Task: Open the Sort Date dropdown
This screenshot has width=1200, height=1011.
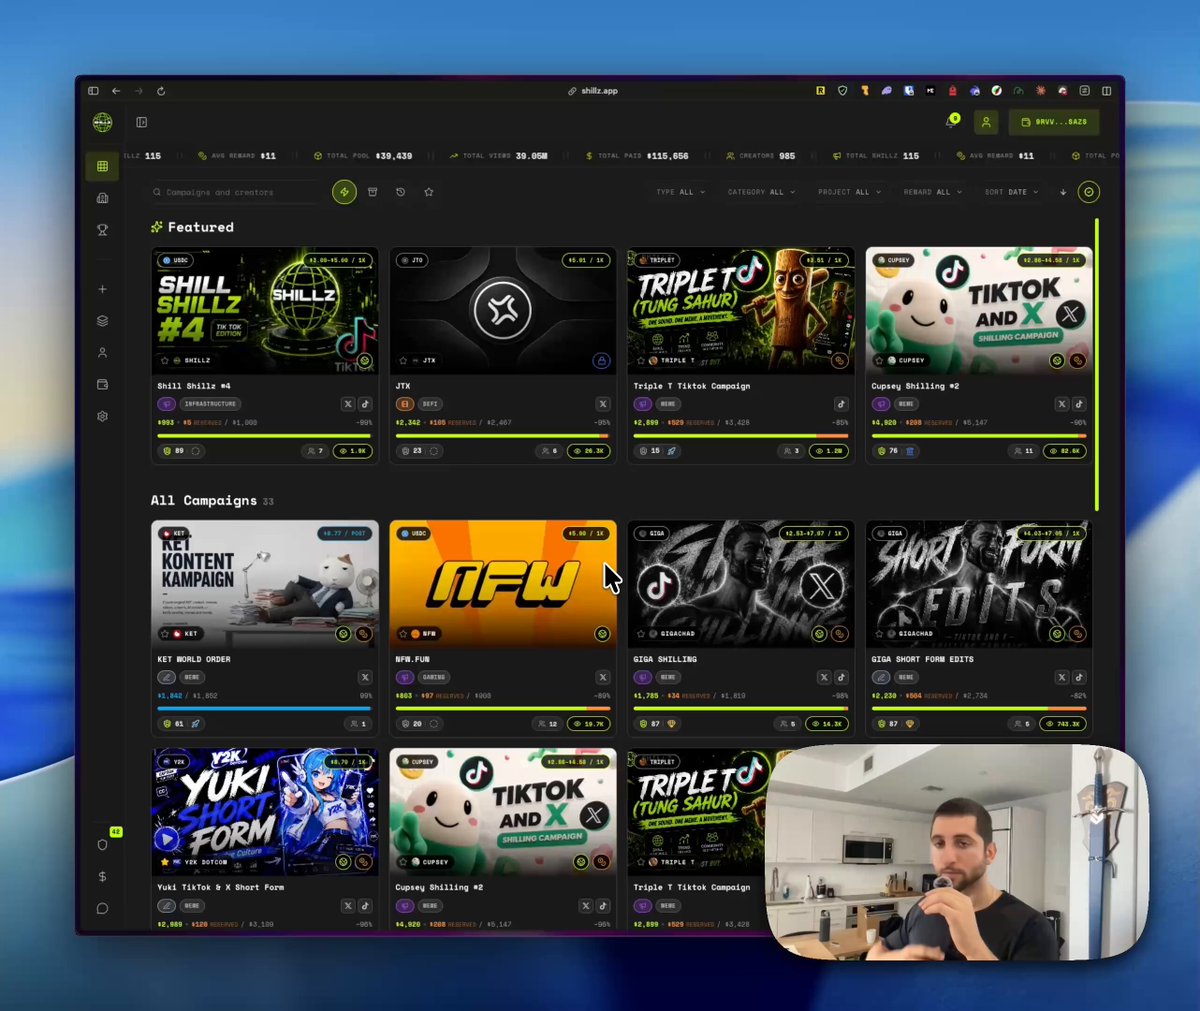Action: 1011,192
